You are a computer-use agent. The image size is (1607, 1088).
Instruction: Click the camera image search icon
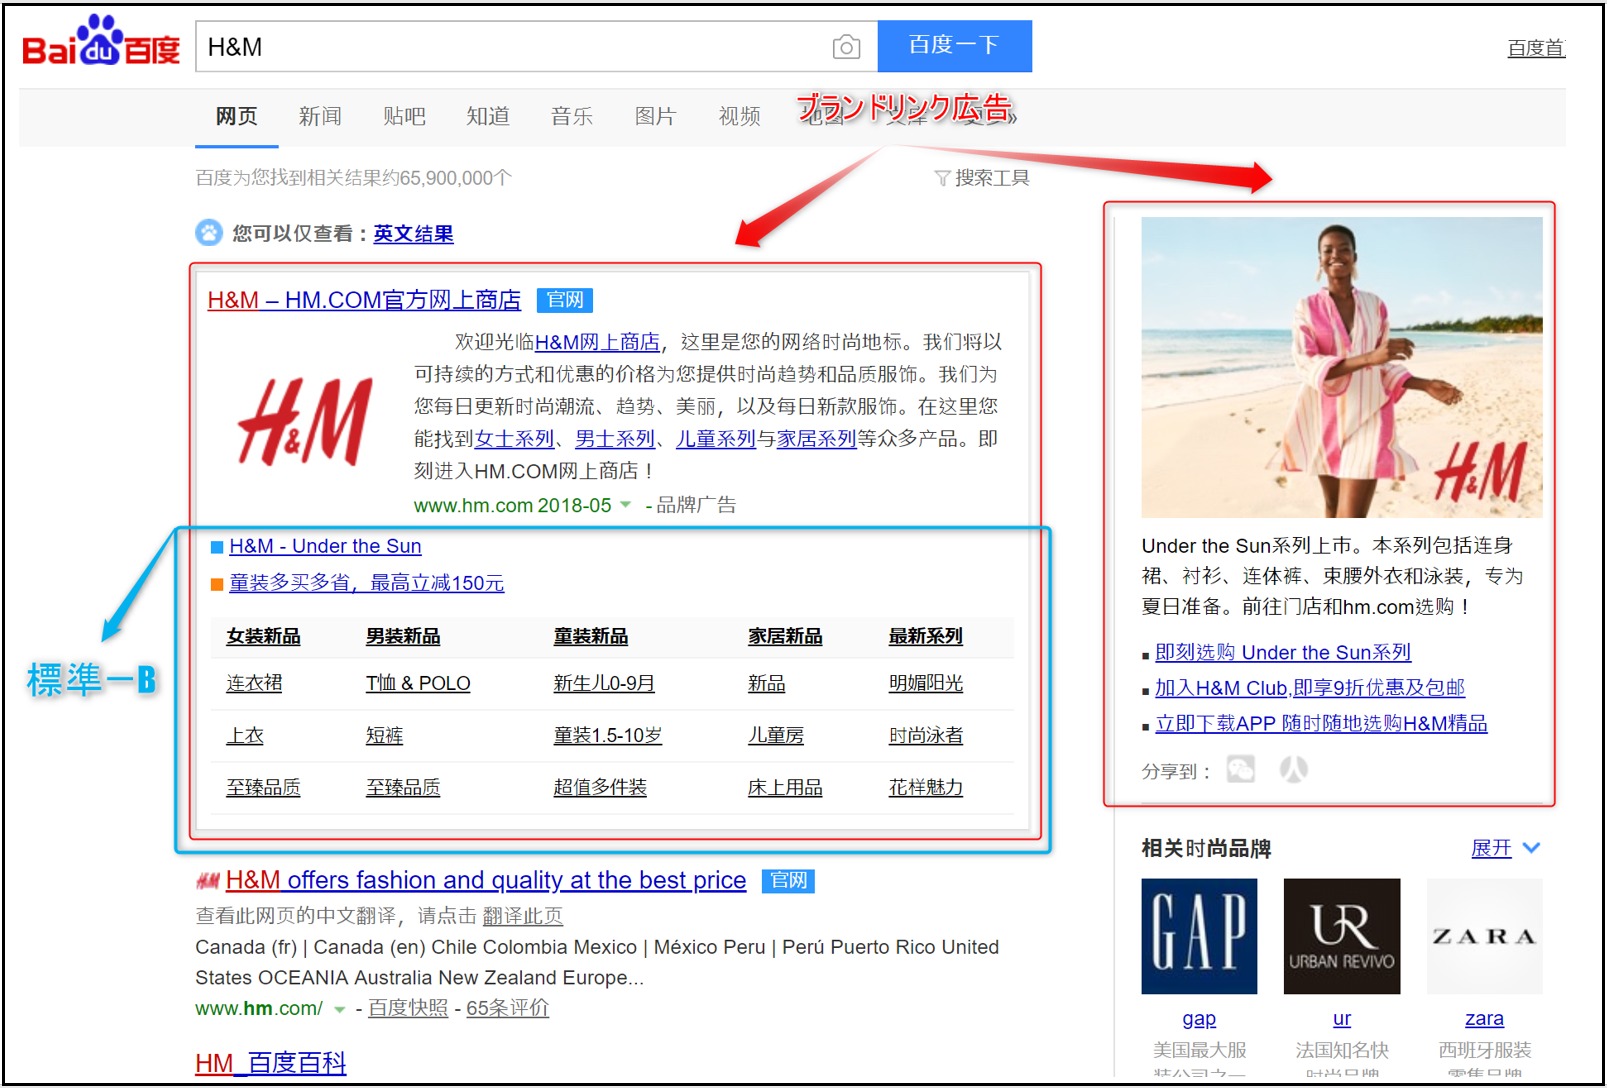click(x=846, y=47)
